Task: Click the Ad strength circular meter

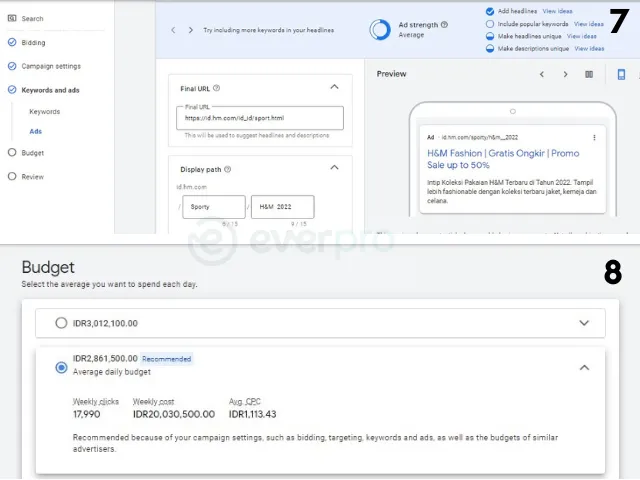Action: (380, 30)
